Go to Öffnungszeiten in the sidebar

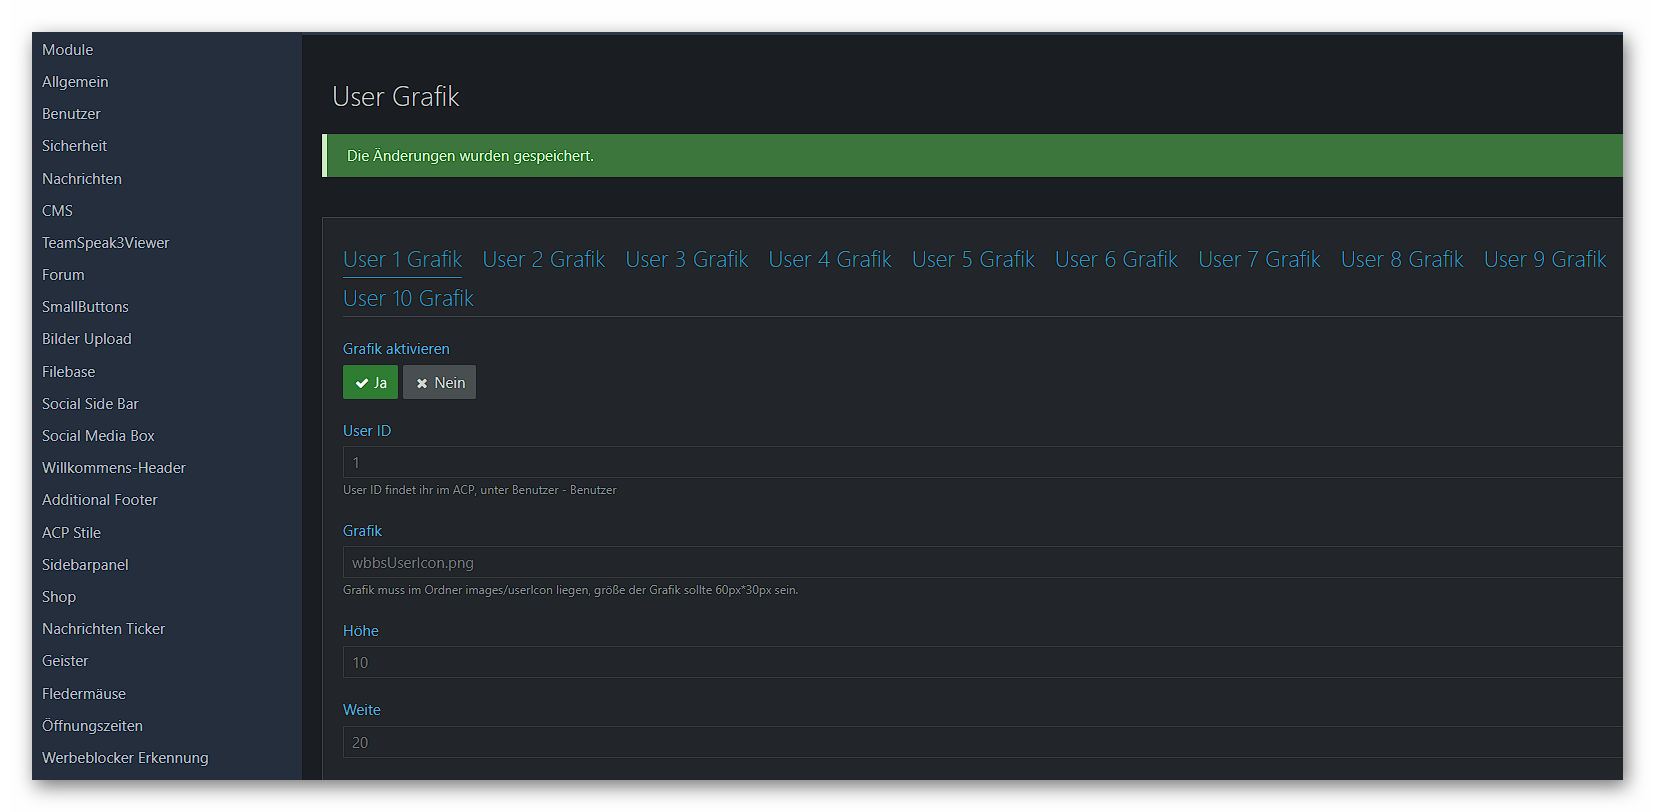click(92, 726)
